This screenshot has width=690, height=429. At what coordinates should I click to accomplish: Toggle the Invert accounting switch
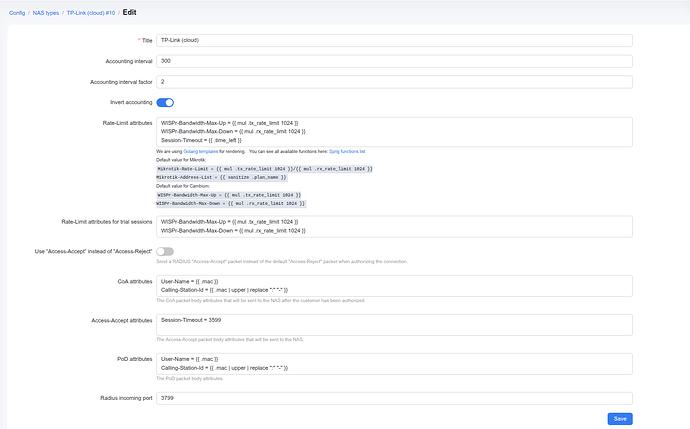(165, 103)
